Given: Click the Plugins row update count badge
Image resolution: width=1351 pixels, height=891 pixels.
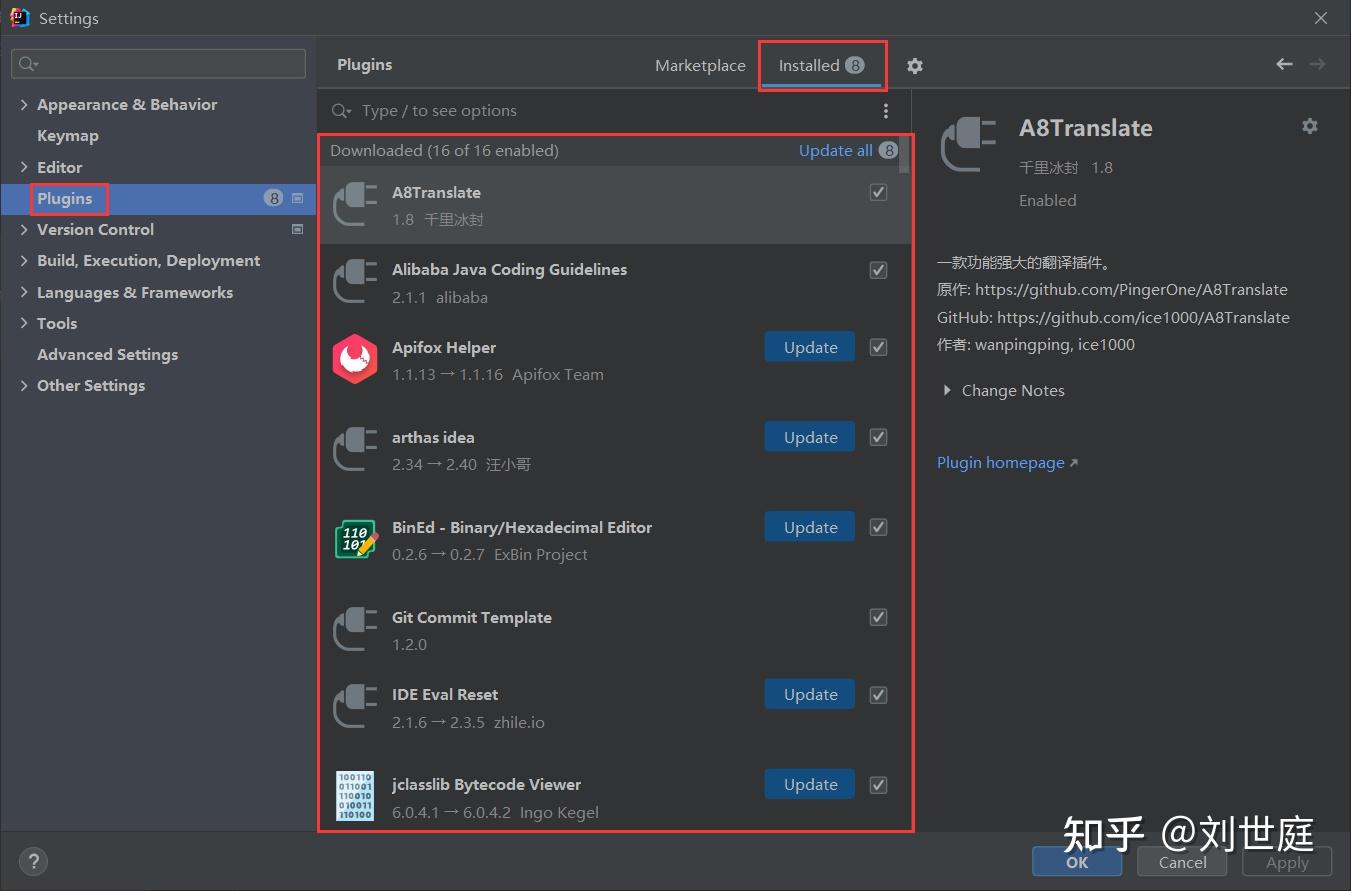Looking at the screenshot, I should pos(273,198).
